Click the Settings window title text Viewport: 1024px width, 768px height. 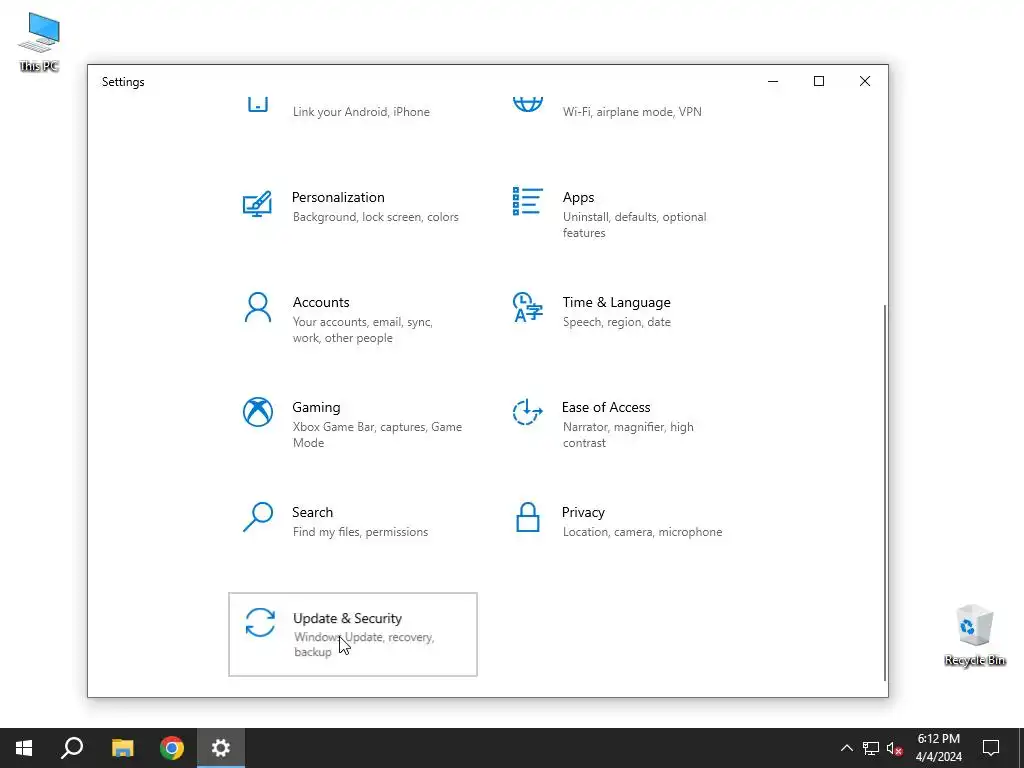(x=123, y=82)
